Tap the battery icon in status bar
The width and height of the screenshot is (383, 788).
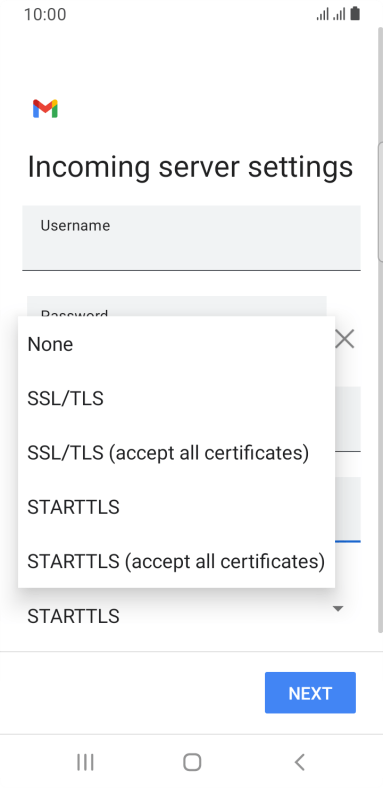click(x=355, y=14)
